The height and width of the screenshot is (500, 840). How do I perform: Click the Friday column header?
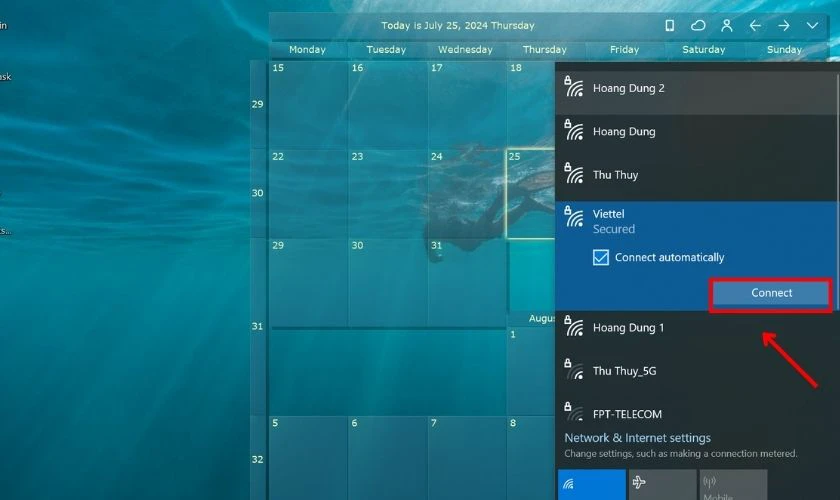coord(625,50)
